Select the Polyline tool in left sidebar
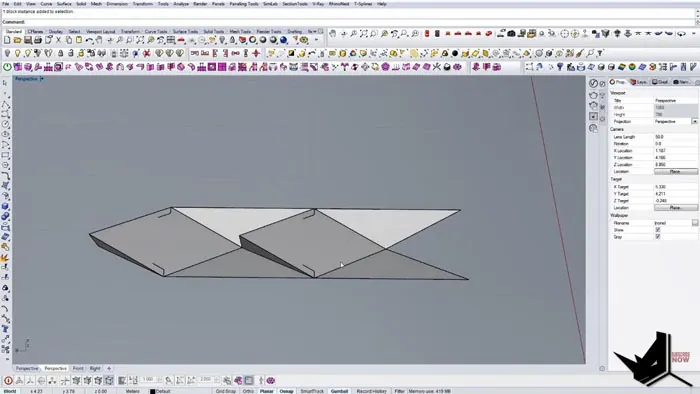Viewport: 700px width, 394px height. [5, 105]
